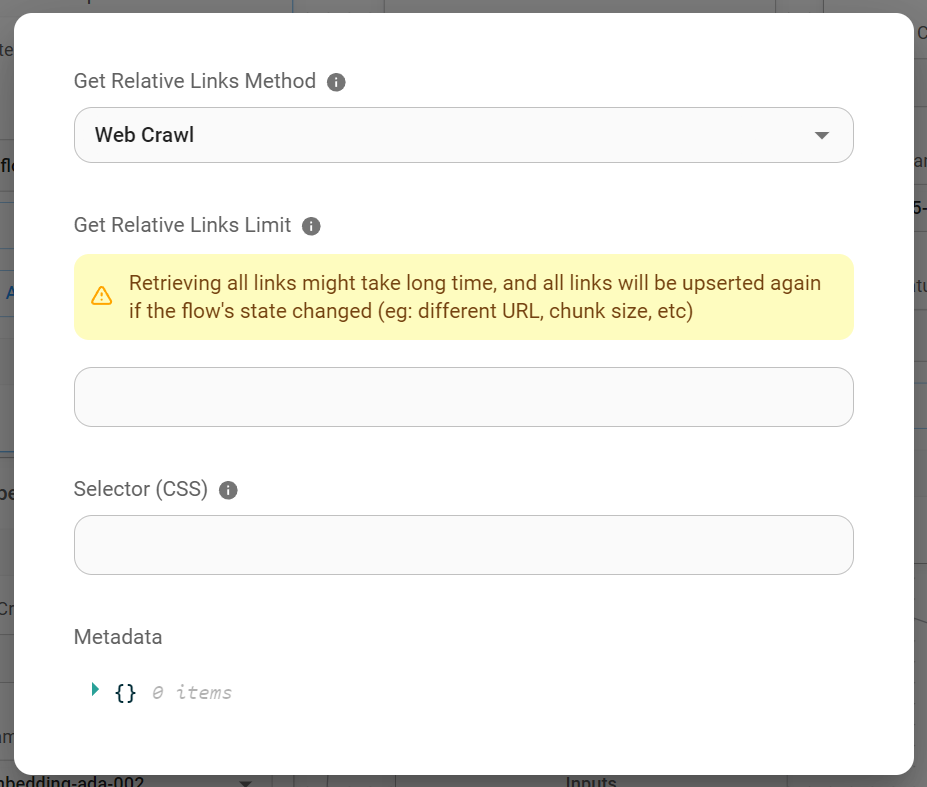Click the caret arrow in Web Crawl dropdown

[x=822, y=135]
